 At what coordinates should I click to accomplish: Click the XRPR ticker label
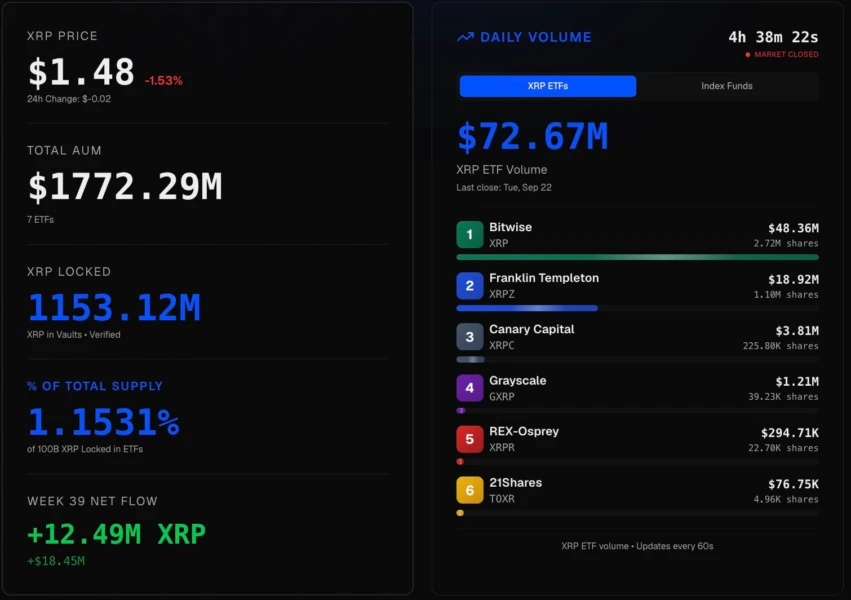(x=501, y=448)
